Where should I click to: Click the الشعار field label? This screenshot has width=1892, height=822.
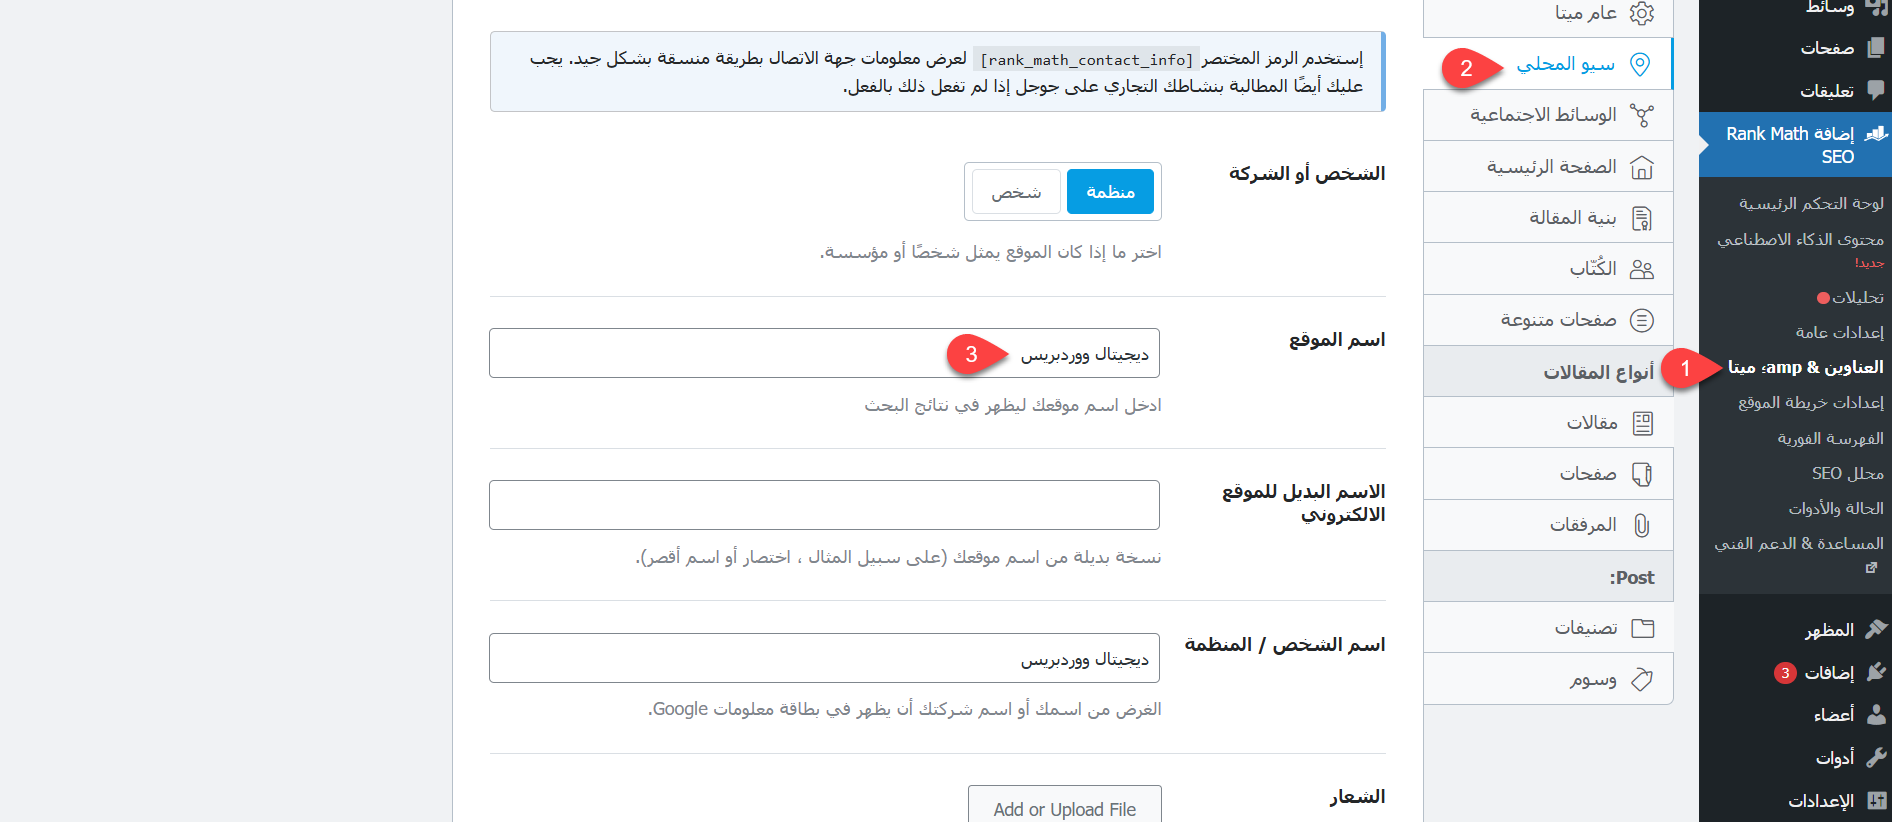[1357, 797]
